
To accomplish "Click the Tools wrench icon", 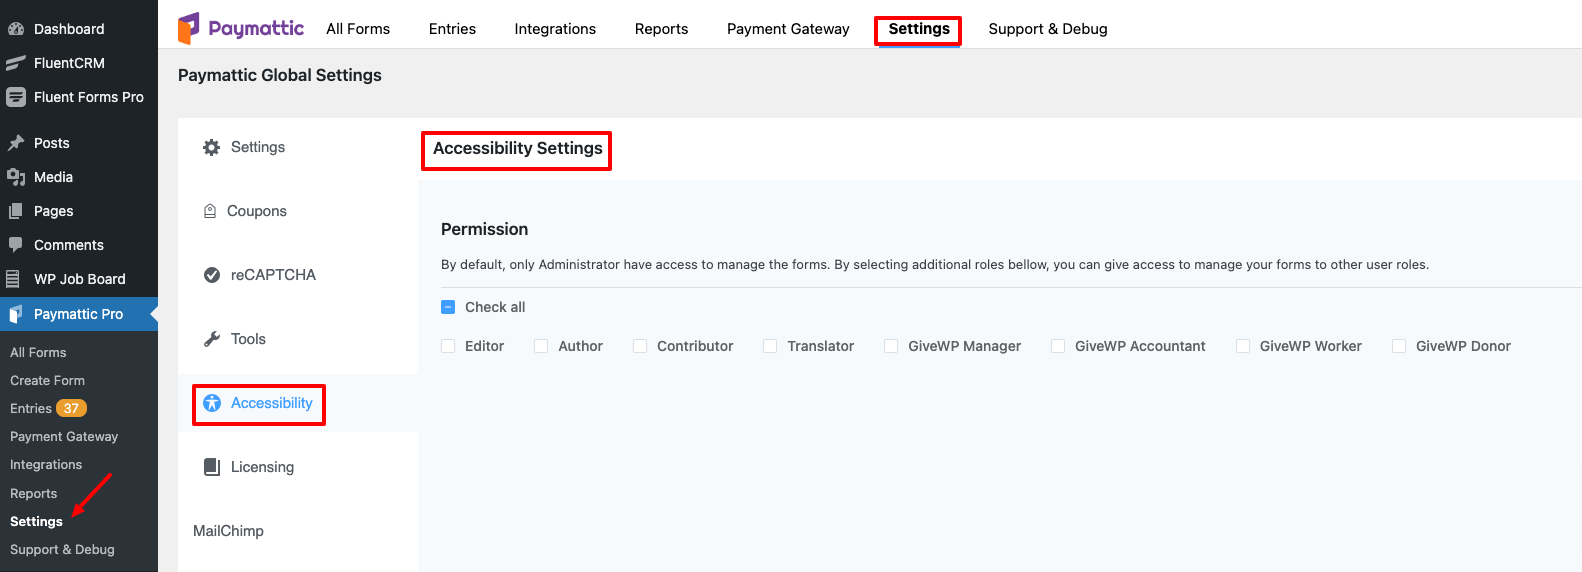I will 212,339.
